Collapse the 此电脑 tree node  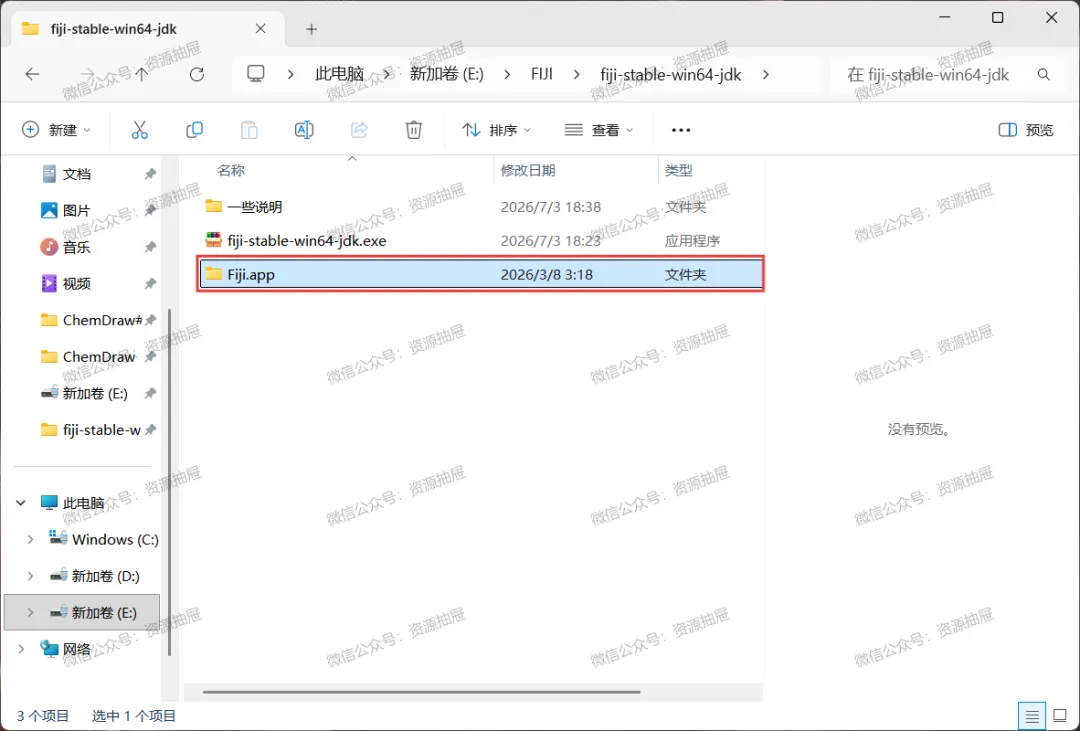click(x=21, y=503)
